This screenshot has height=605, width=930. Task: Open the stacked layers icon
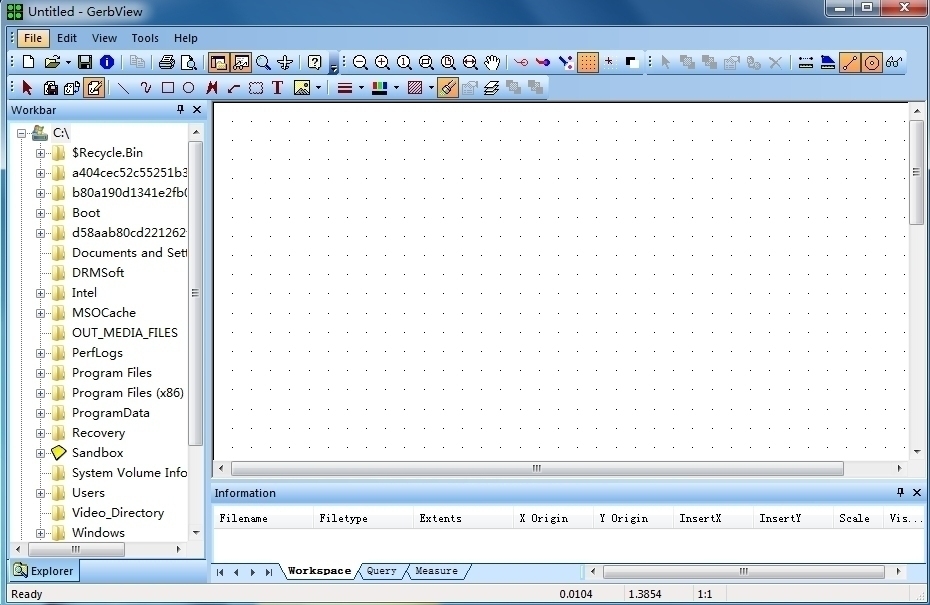pyautogui.click(x=492, y=88)
